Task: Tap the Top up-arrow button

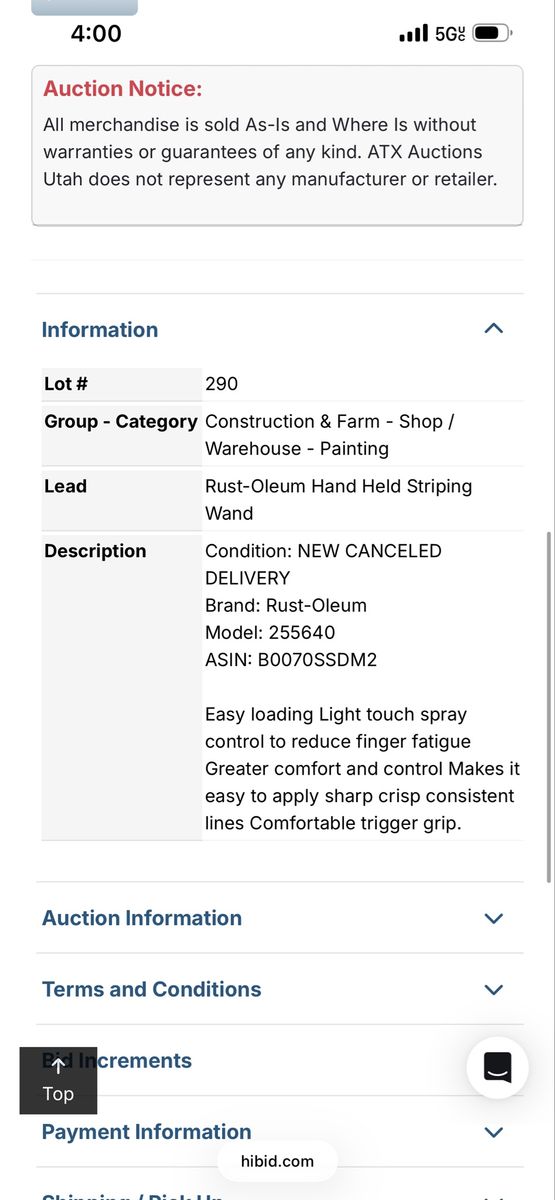Action: pyautogui.click(x=58, y=1080)
